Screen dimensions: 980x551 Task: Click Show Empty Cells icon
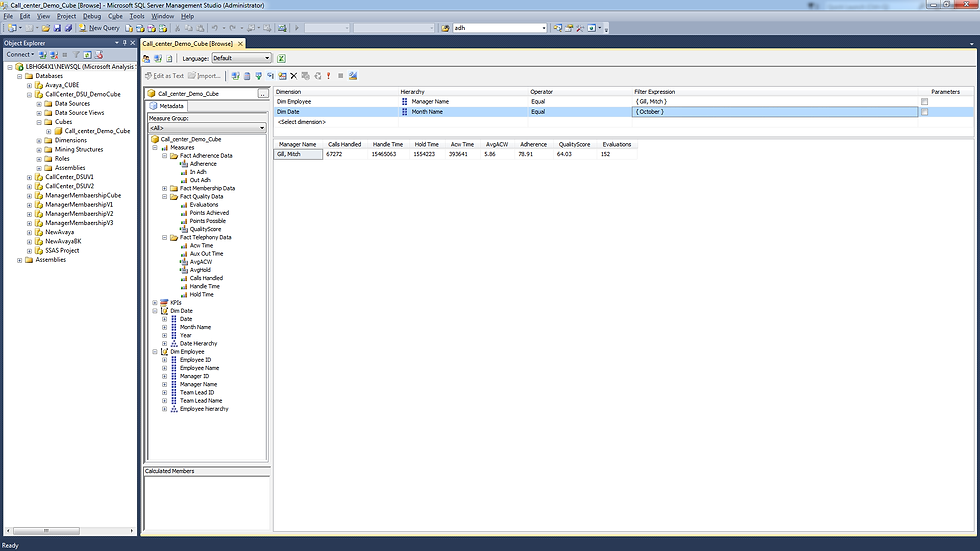259,76
